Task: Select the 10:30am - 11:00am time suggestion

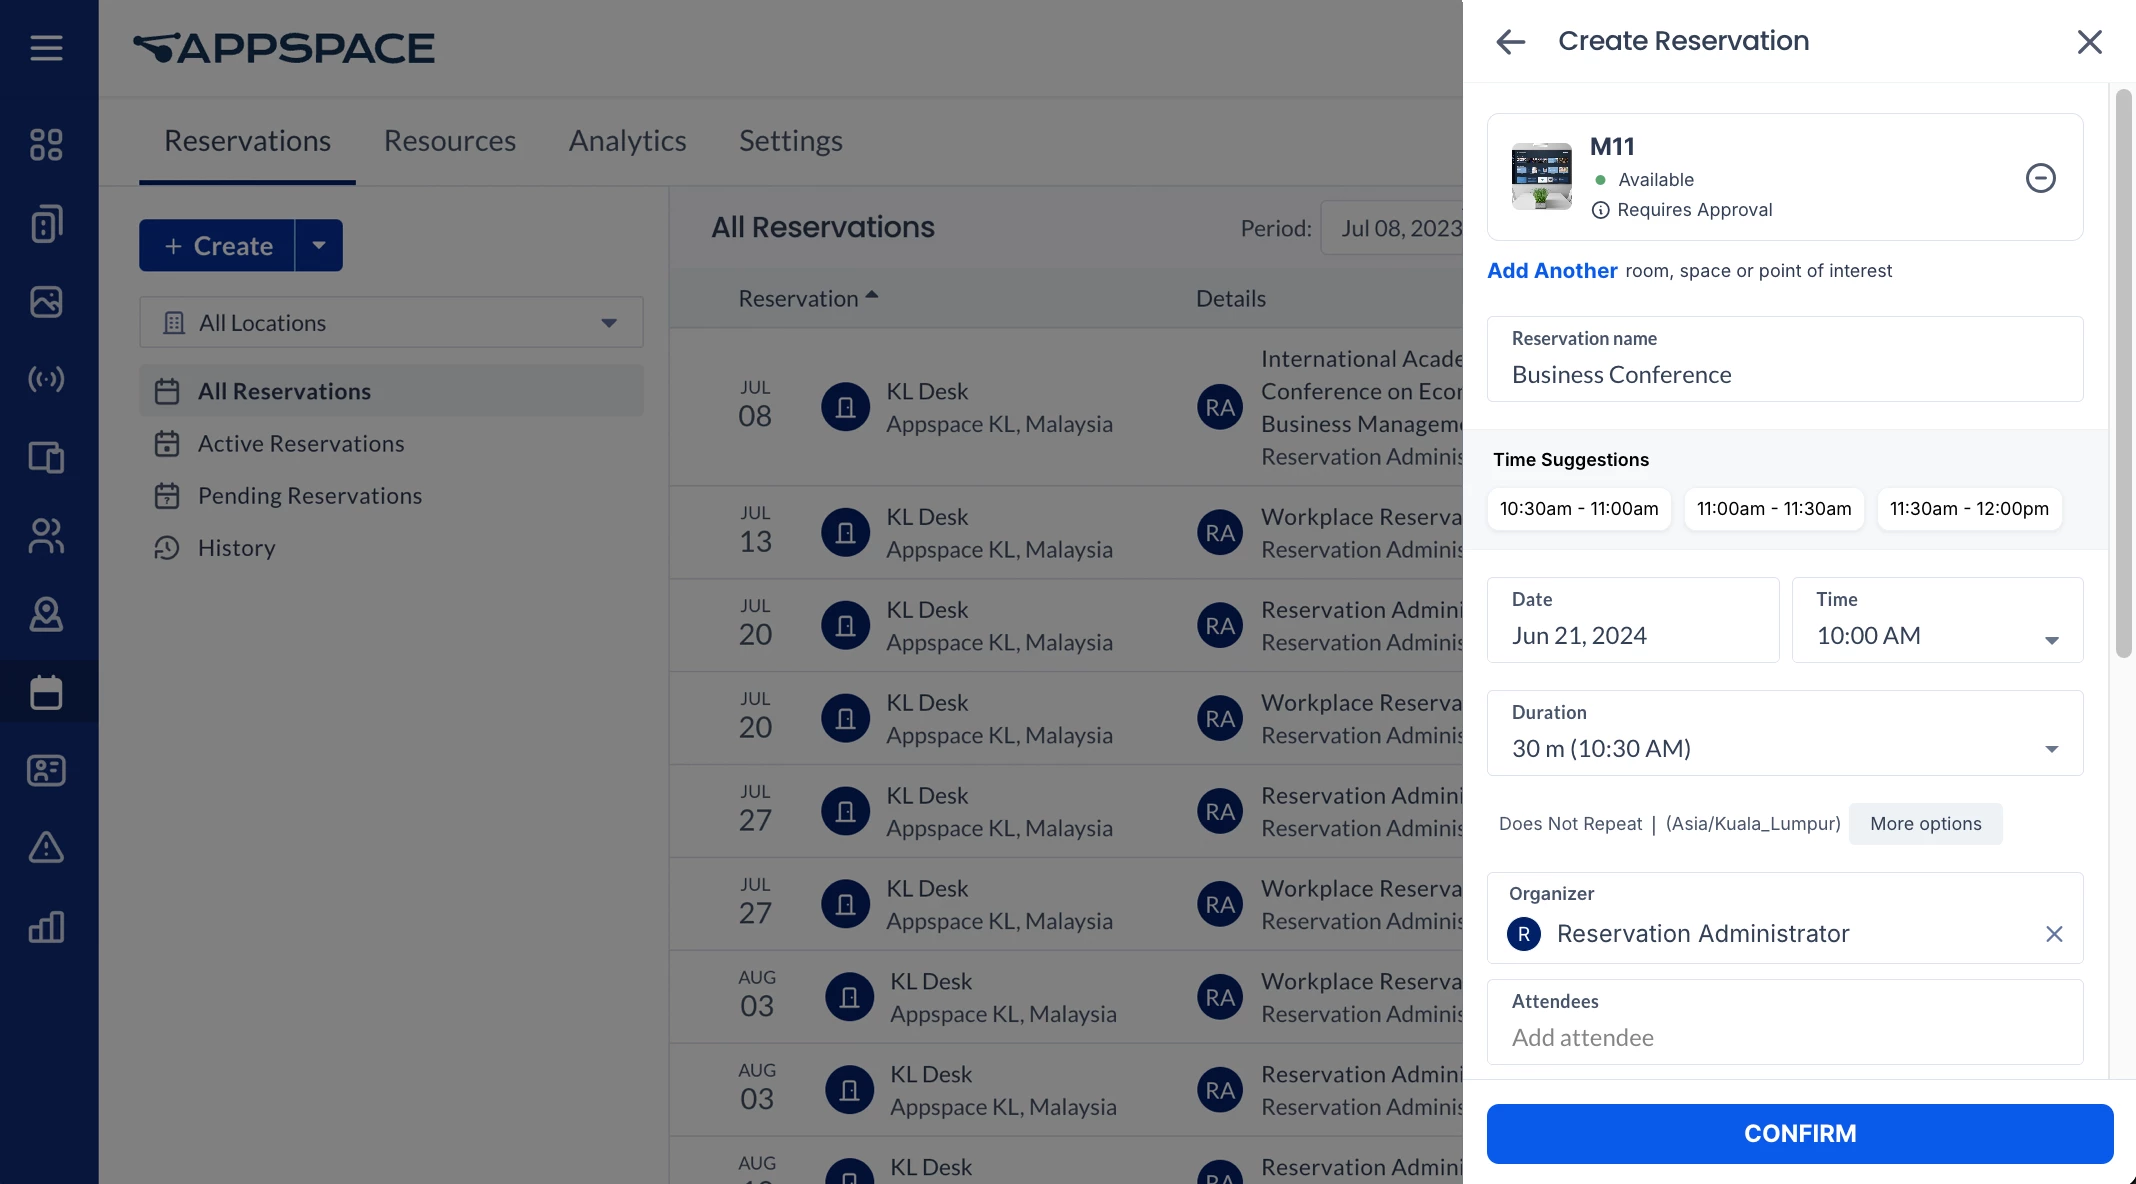Action: click(x=1578, y=509)
